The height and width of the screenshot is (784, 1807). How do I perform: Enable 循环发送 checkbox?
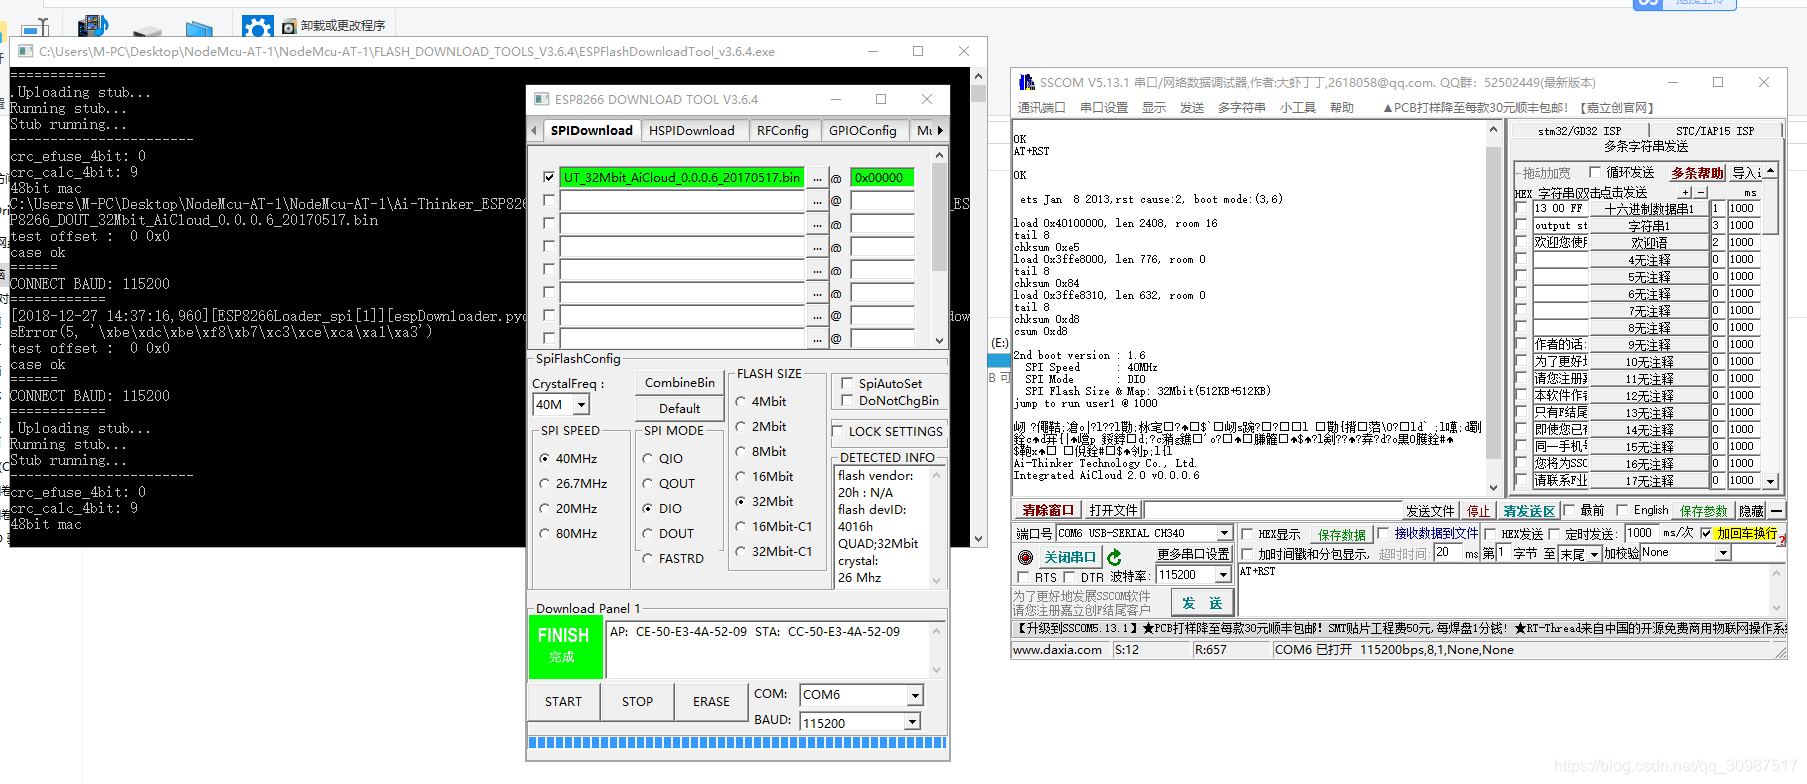1595,172
